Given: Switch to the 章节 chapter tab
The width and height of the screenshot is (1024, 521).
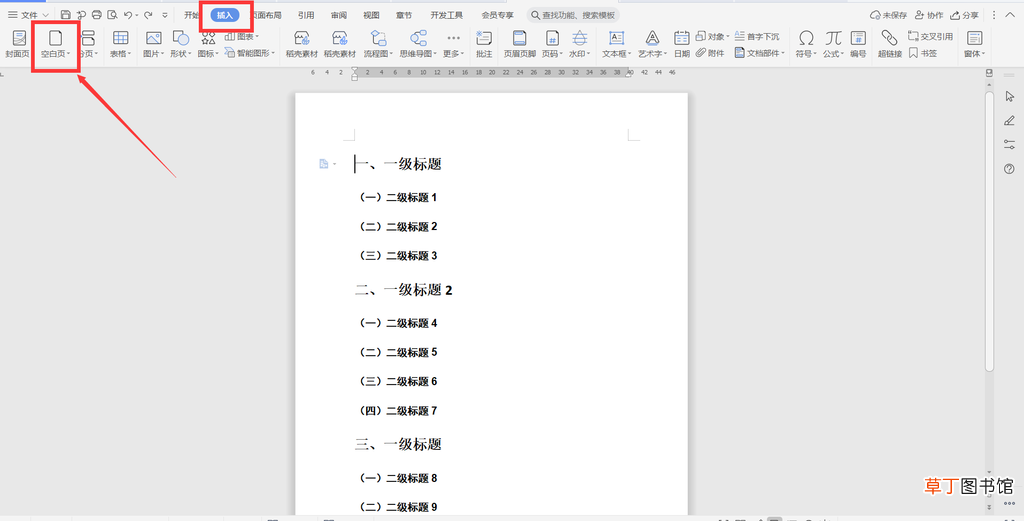Looking at the screenshot, I should 404,14.
